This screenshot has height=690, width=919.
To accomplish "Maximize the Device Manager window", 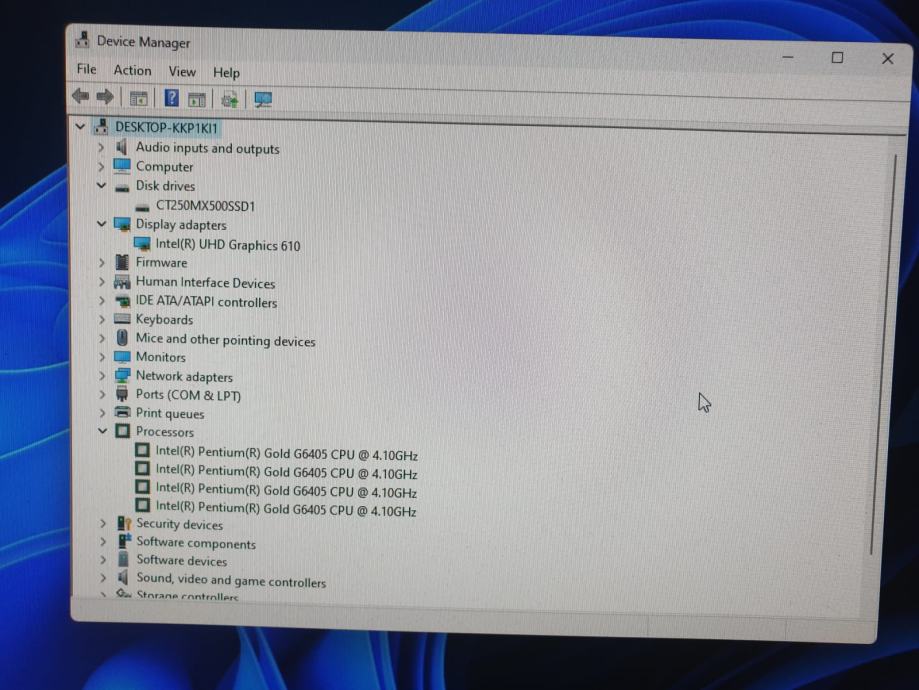I will click(x=838, y=57).
